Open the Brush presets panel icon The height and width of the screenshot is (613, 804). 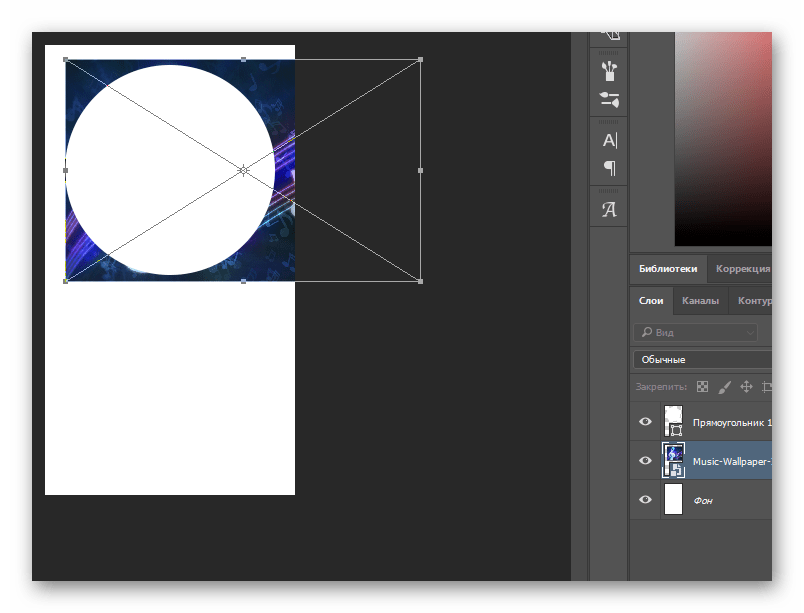click(x=609, y=71)
